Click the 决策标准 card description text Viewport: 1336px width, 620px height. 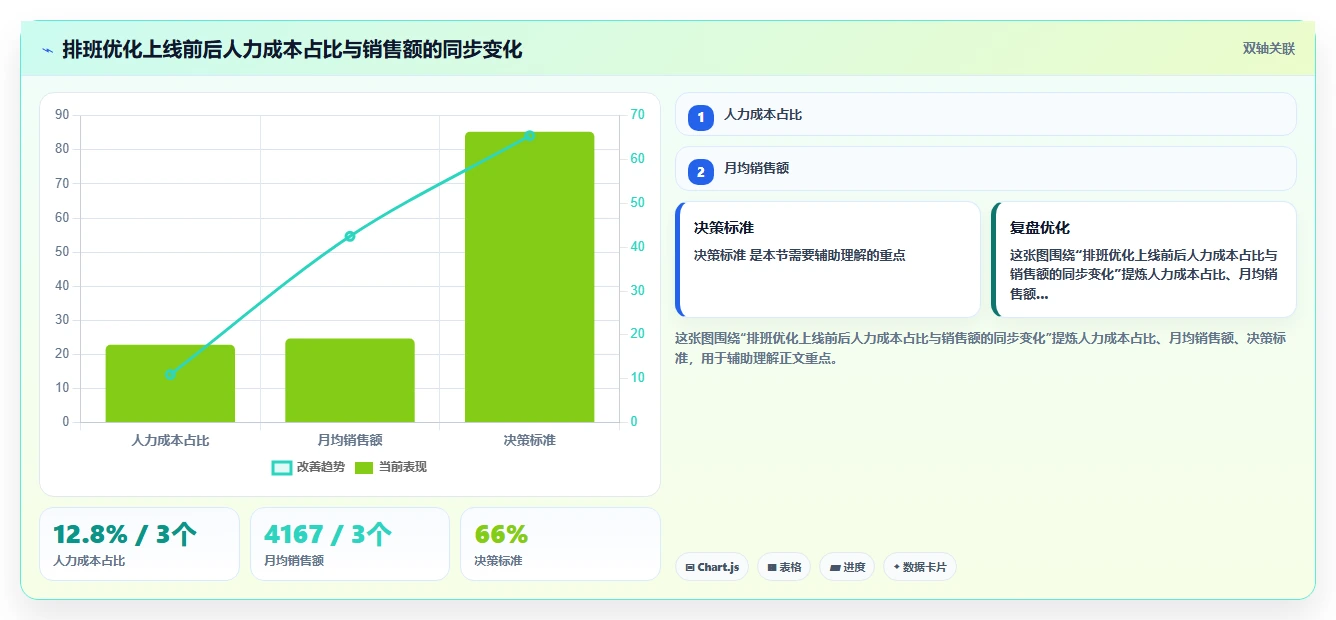[800, 255]
